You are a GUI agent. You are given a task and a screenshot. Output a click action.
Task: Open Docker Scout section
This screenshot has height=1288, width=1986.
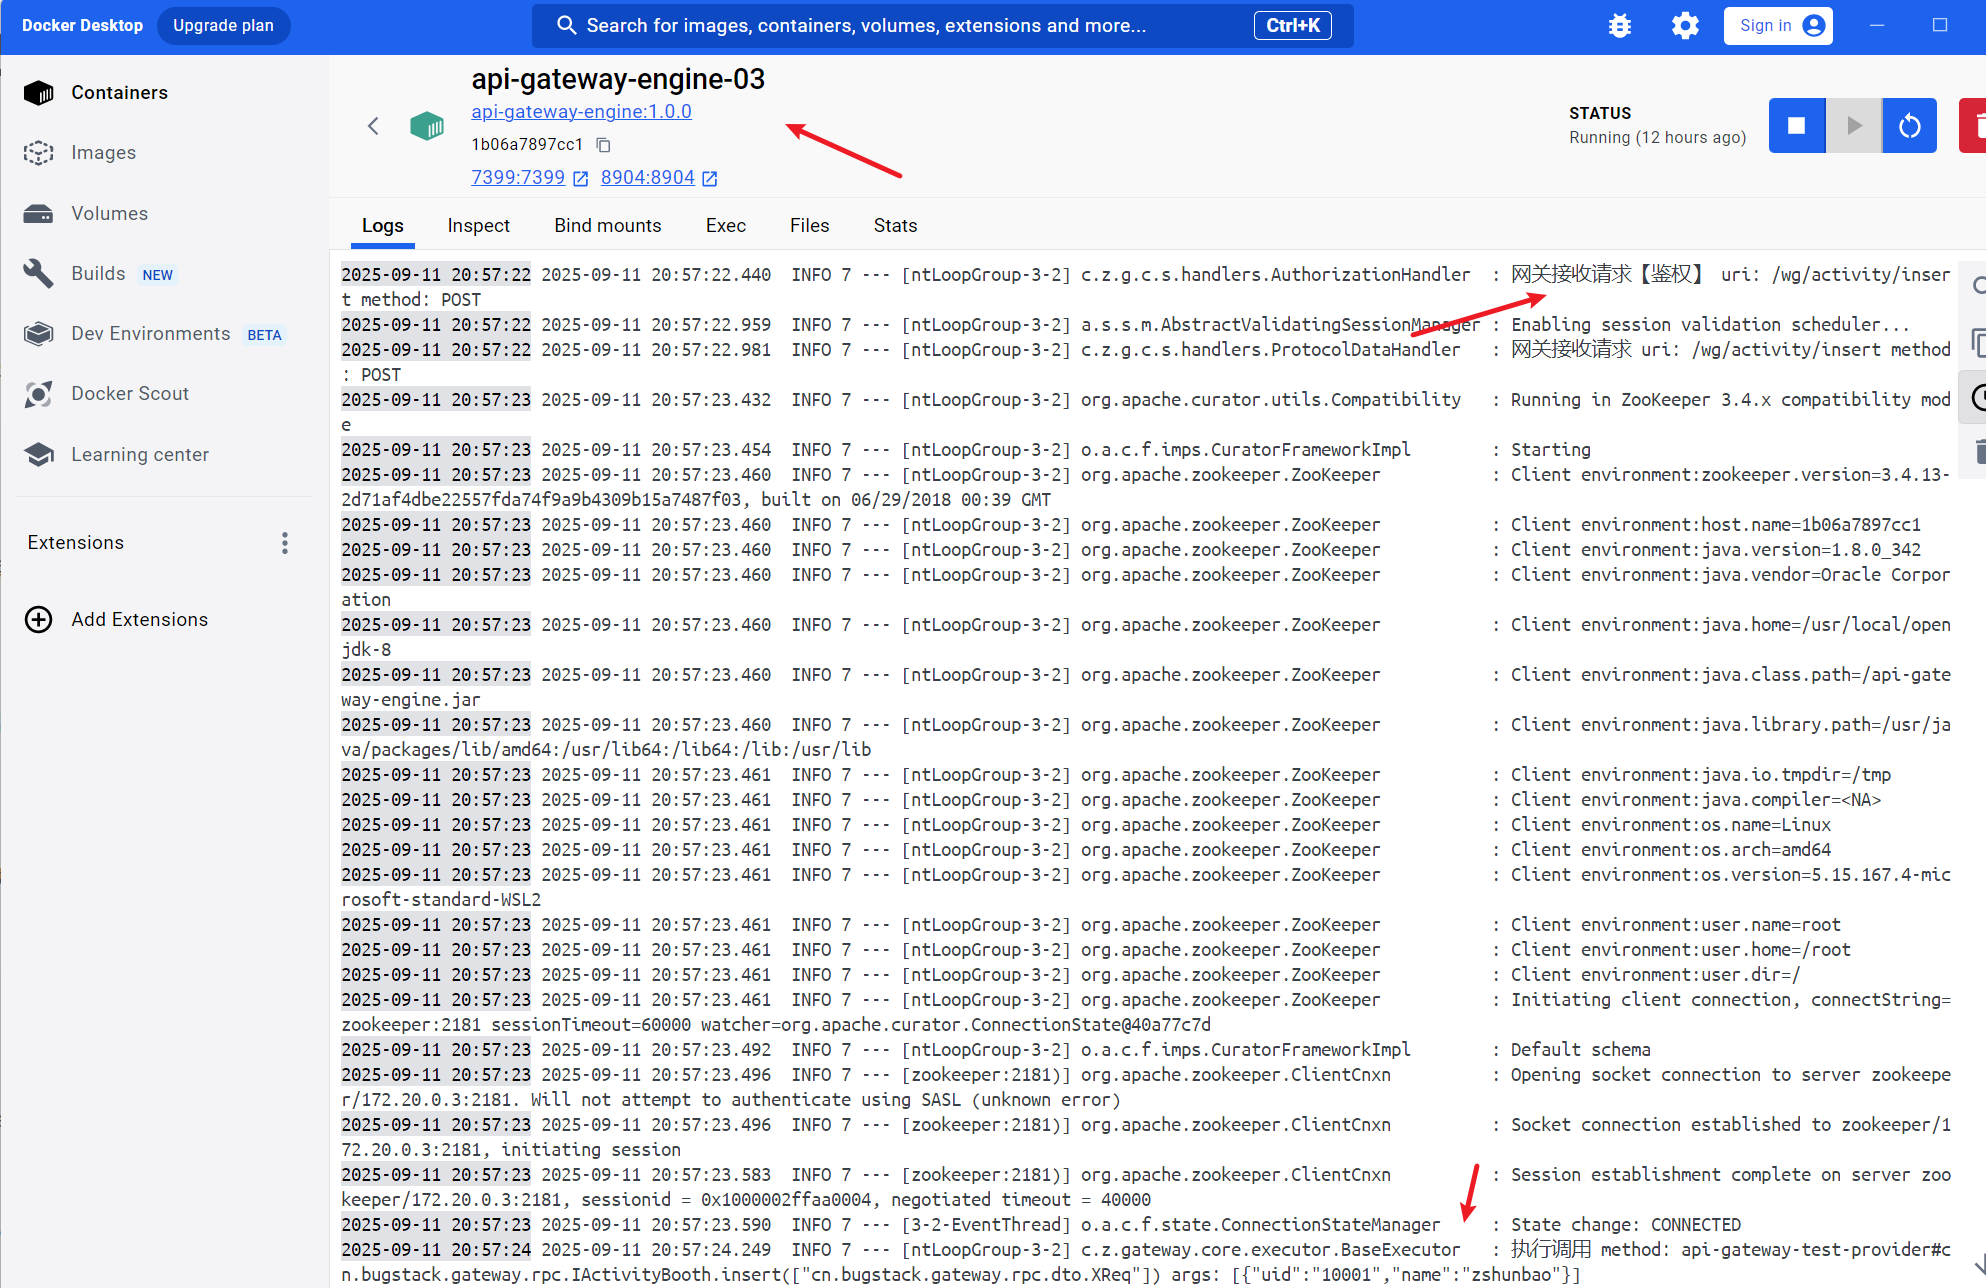coord(129,394)
